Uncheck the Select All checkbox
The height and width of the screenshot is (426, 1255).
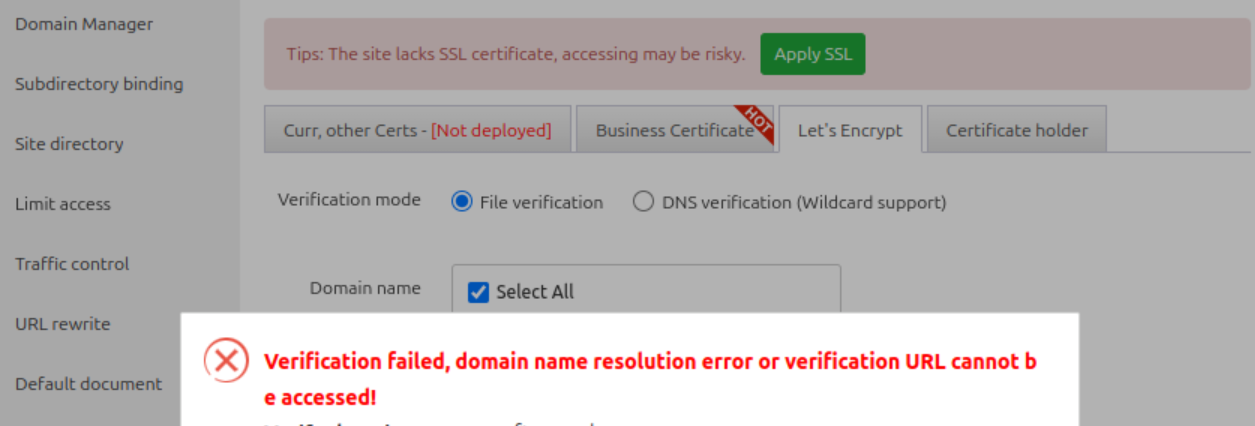[479, 292]
